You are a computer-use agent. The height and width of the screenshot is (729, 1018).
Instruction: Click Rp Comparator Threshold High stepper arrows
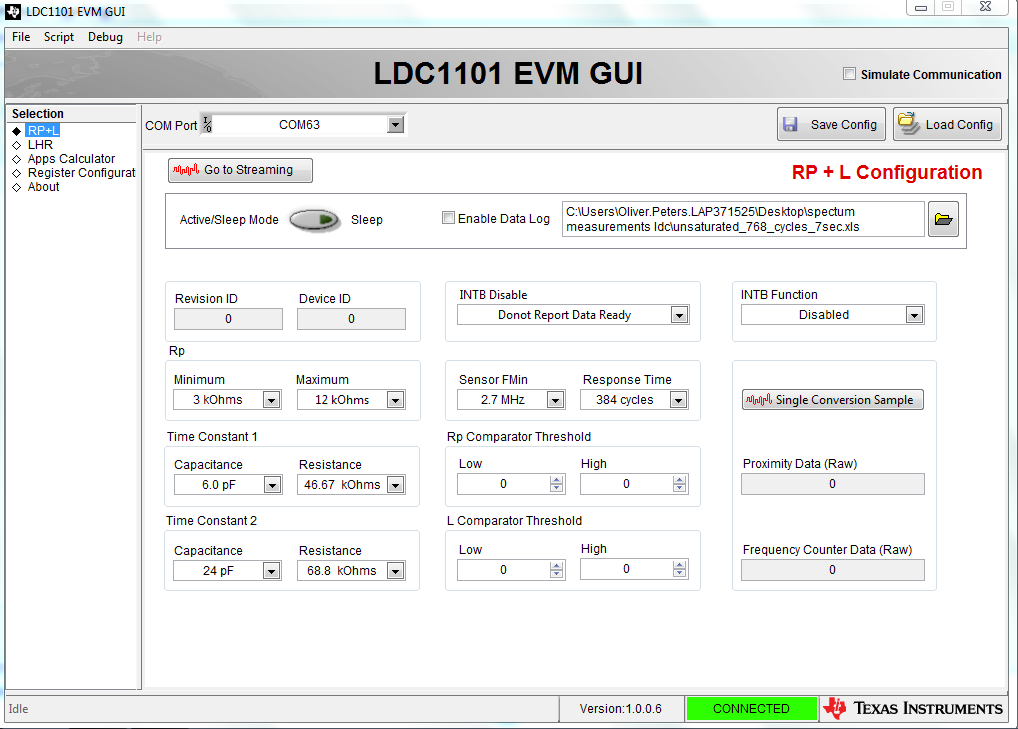[x=680, y=484]
